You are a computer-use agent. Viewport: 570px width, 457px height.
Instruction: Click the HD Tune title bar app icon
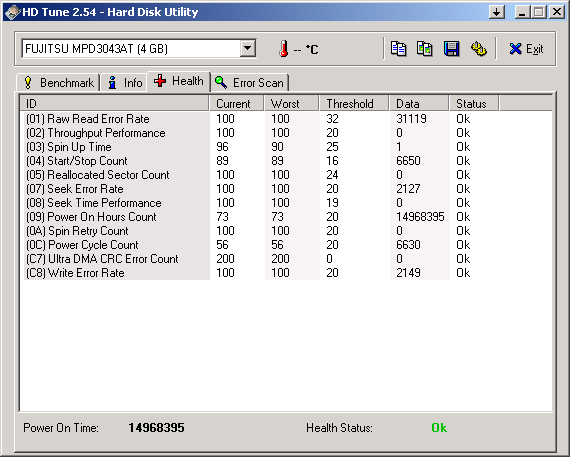12,12
